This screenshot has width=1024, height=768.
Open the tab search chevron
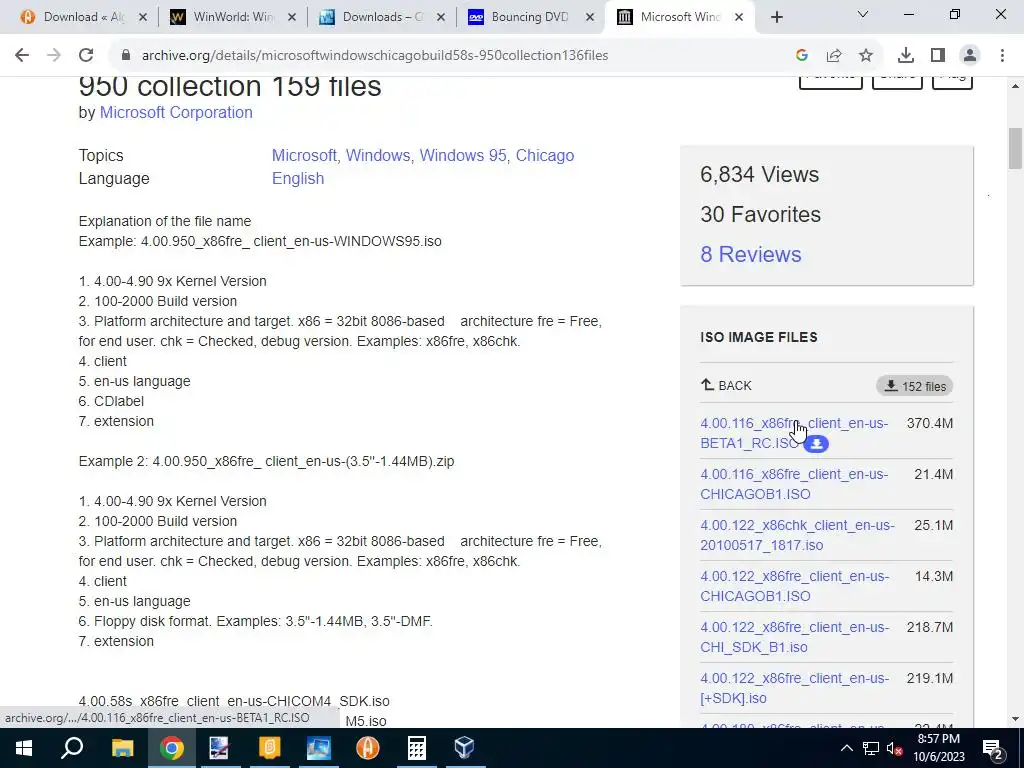click(863, 14)
